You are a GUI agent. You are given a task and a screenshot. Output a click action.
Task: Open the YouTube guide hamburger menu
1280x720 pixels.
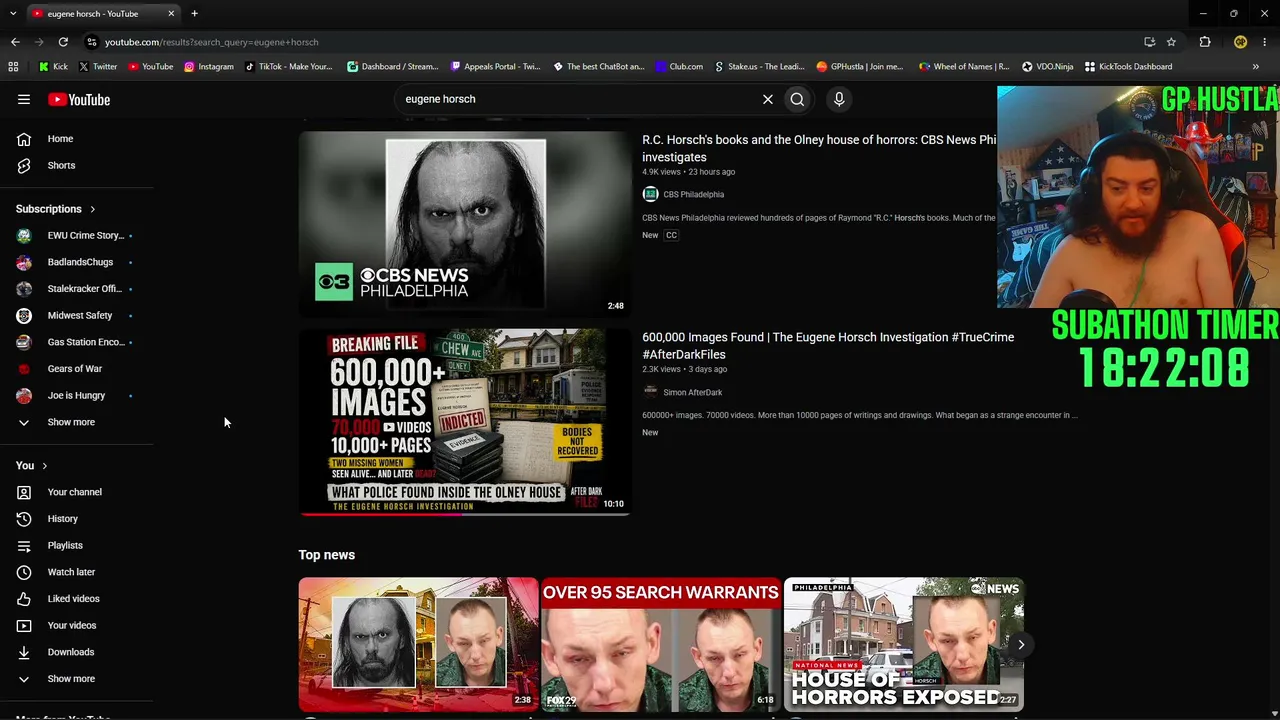point(24,100)
